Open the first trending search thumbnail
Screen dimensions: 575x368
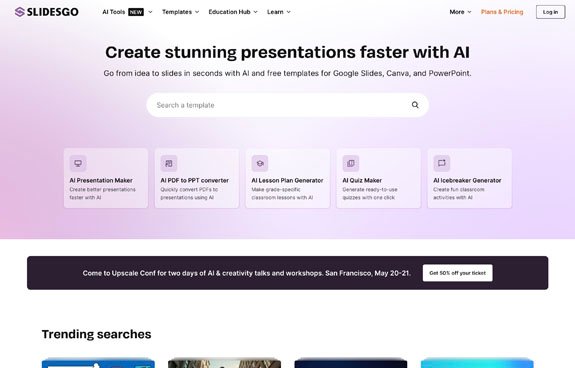coord(98,363)
